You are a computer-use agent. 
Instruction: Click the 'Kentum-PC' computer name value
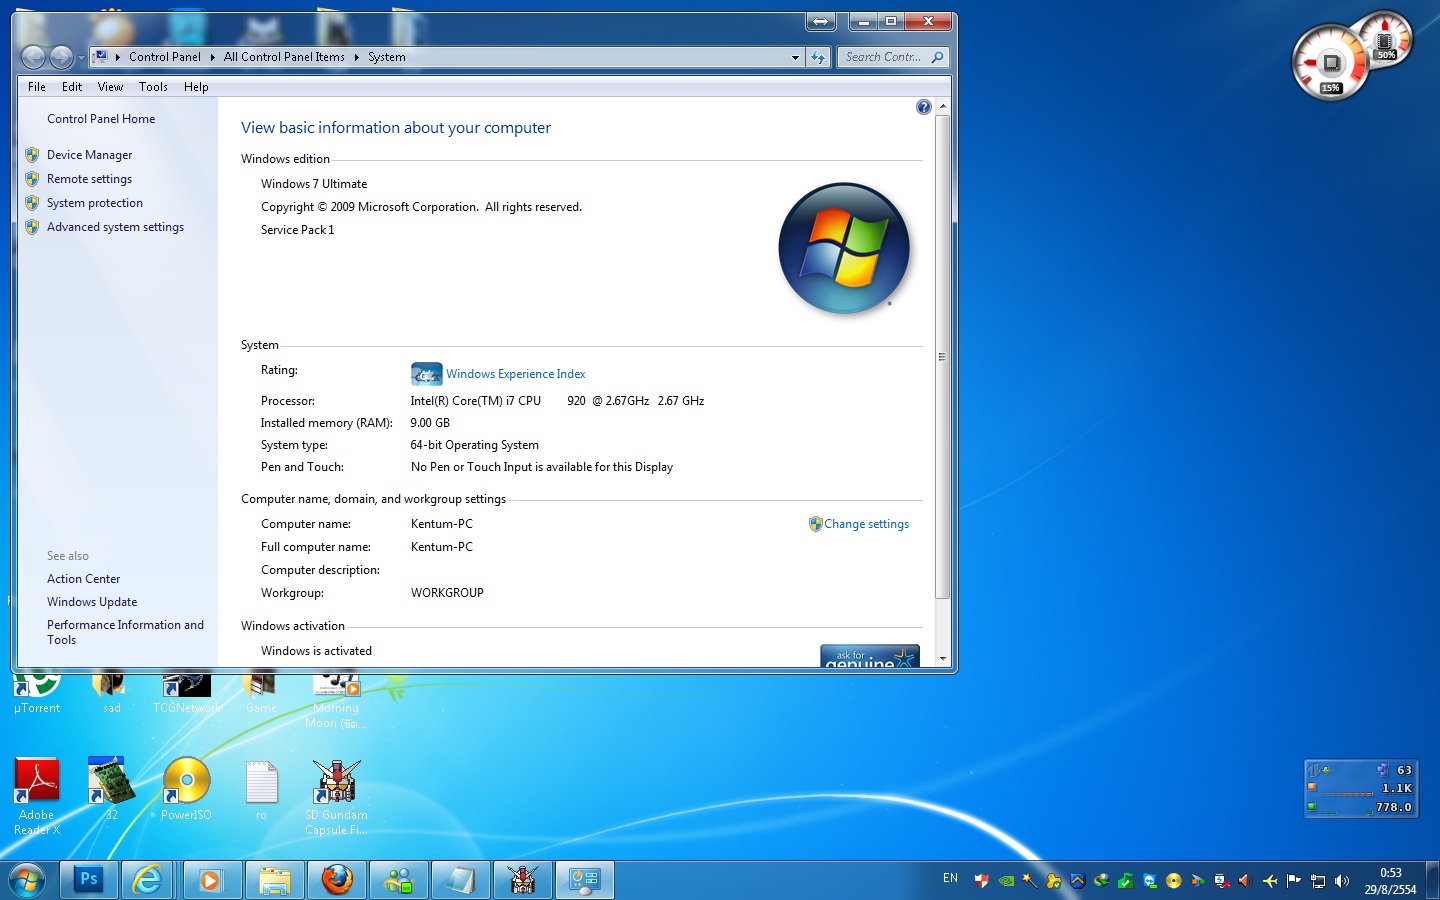click(x=442, y=524)
